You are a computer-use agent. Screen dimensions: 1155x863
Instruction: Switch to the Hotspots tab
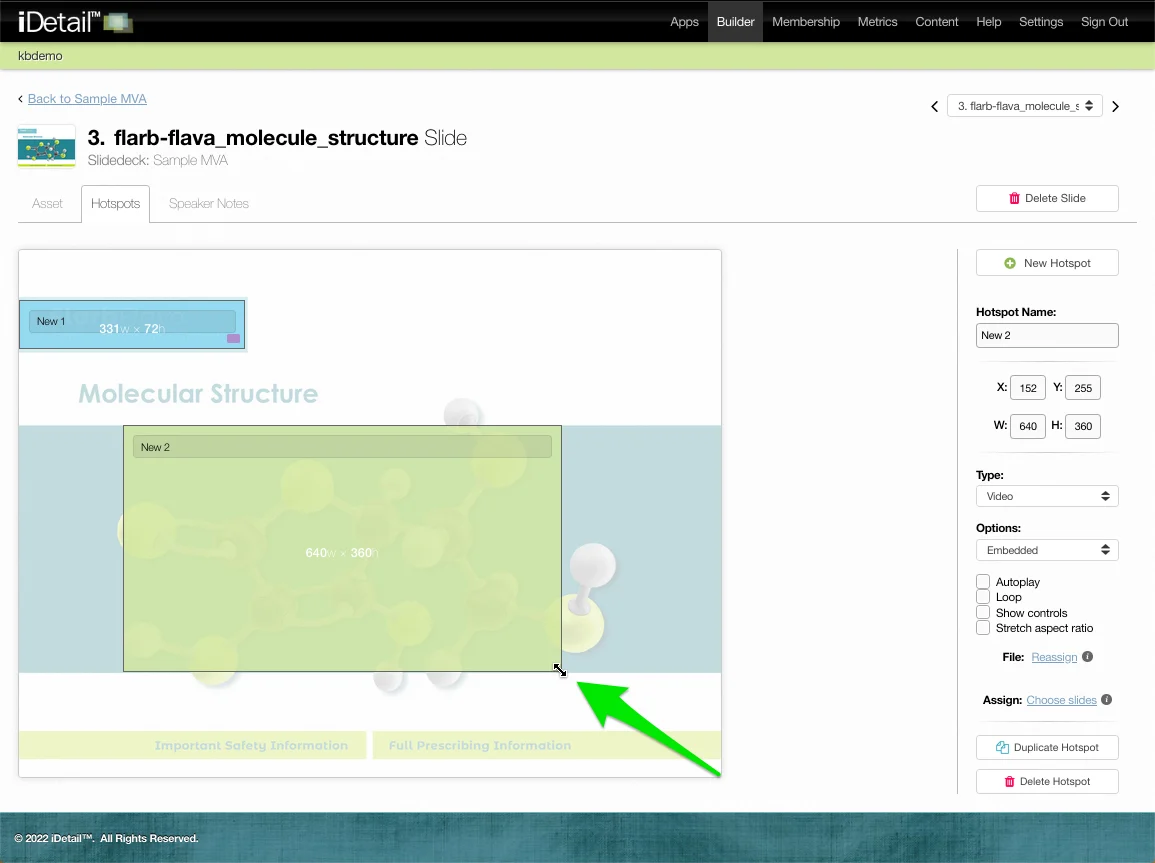[116, 203]
